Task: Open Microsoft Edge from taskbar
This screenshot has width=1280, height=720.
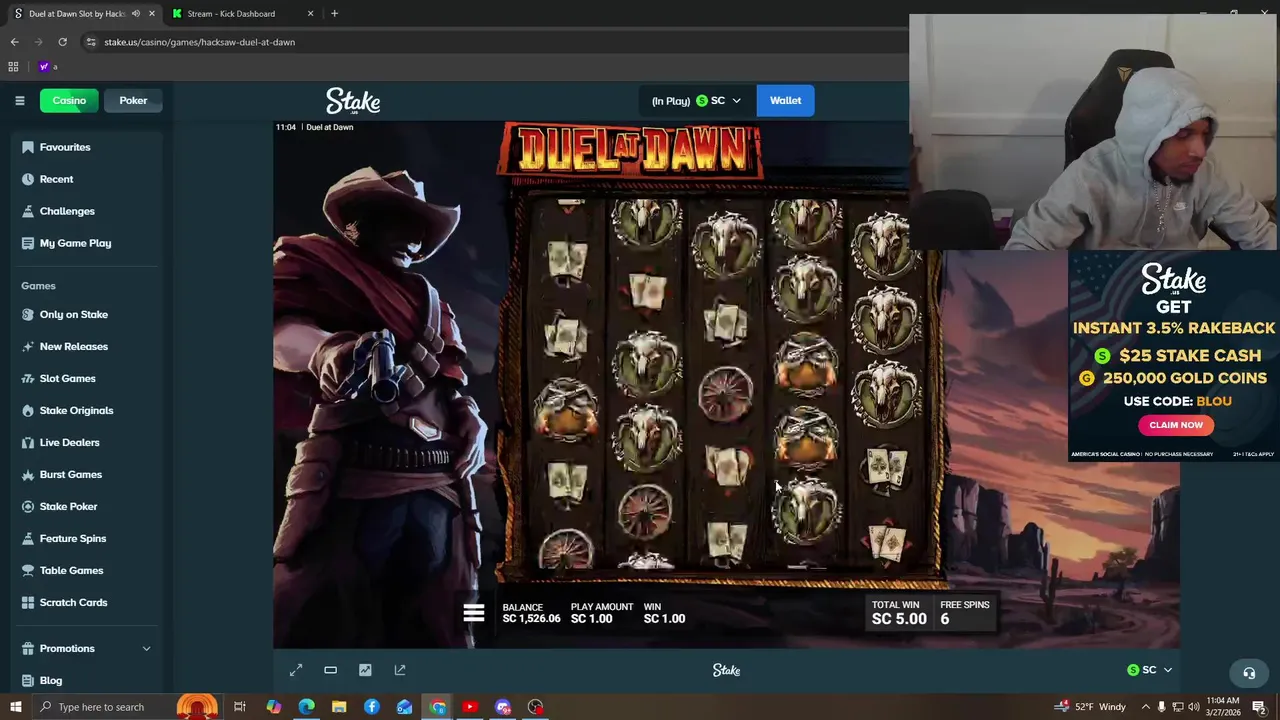Action: click(x=306, y=707)
